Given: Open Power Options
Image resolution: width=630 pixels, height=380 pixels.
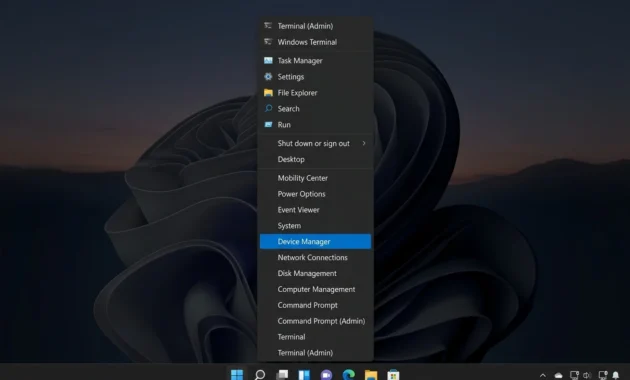Looking at the screenshot, I should pos(315,194).
